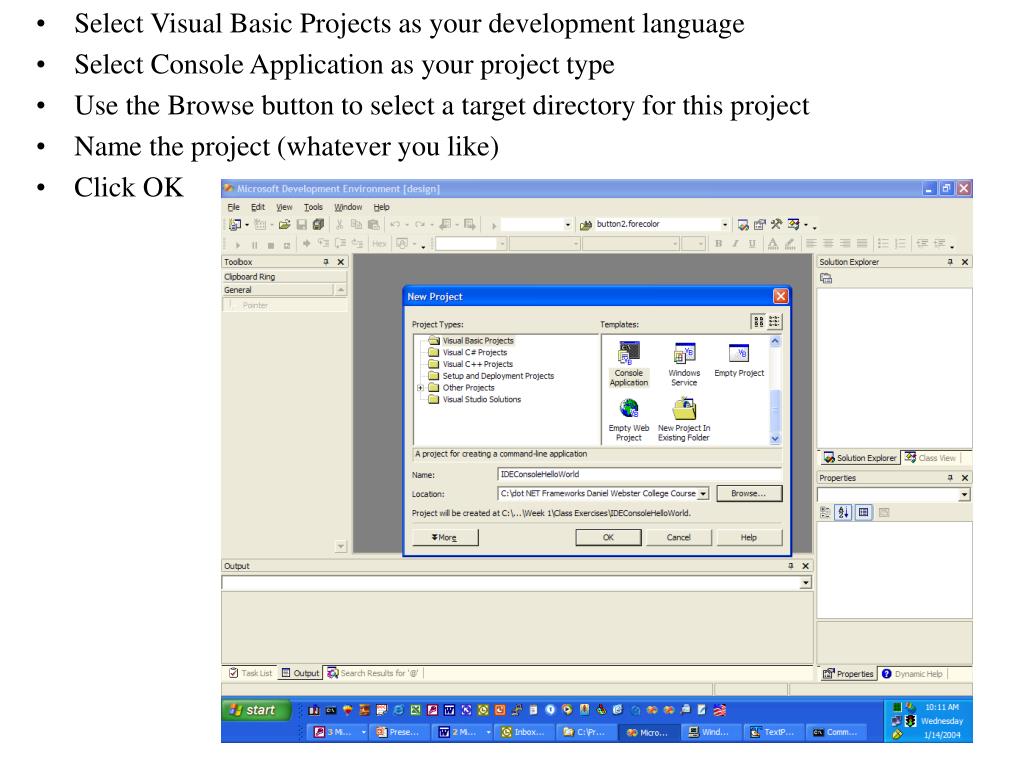Click the New Project toolbar icon
Image resolution: width=1024 pixels, height=768 pixels.
point(235,225)
